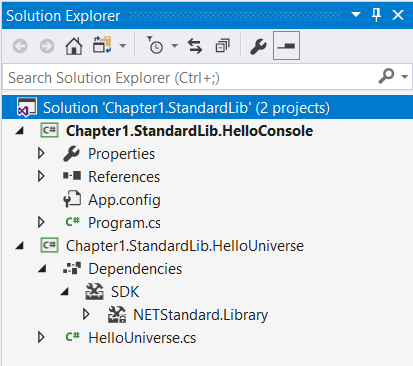
Task: Click the Search Solution Explorer input field
Action: pyautogui.click(x=190, y=77)
